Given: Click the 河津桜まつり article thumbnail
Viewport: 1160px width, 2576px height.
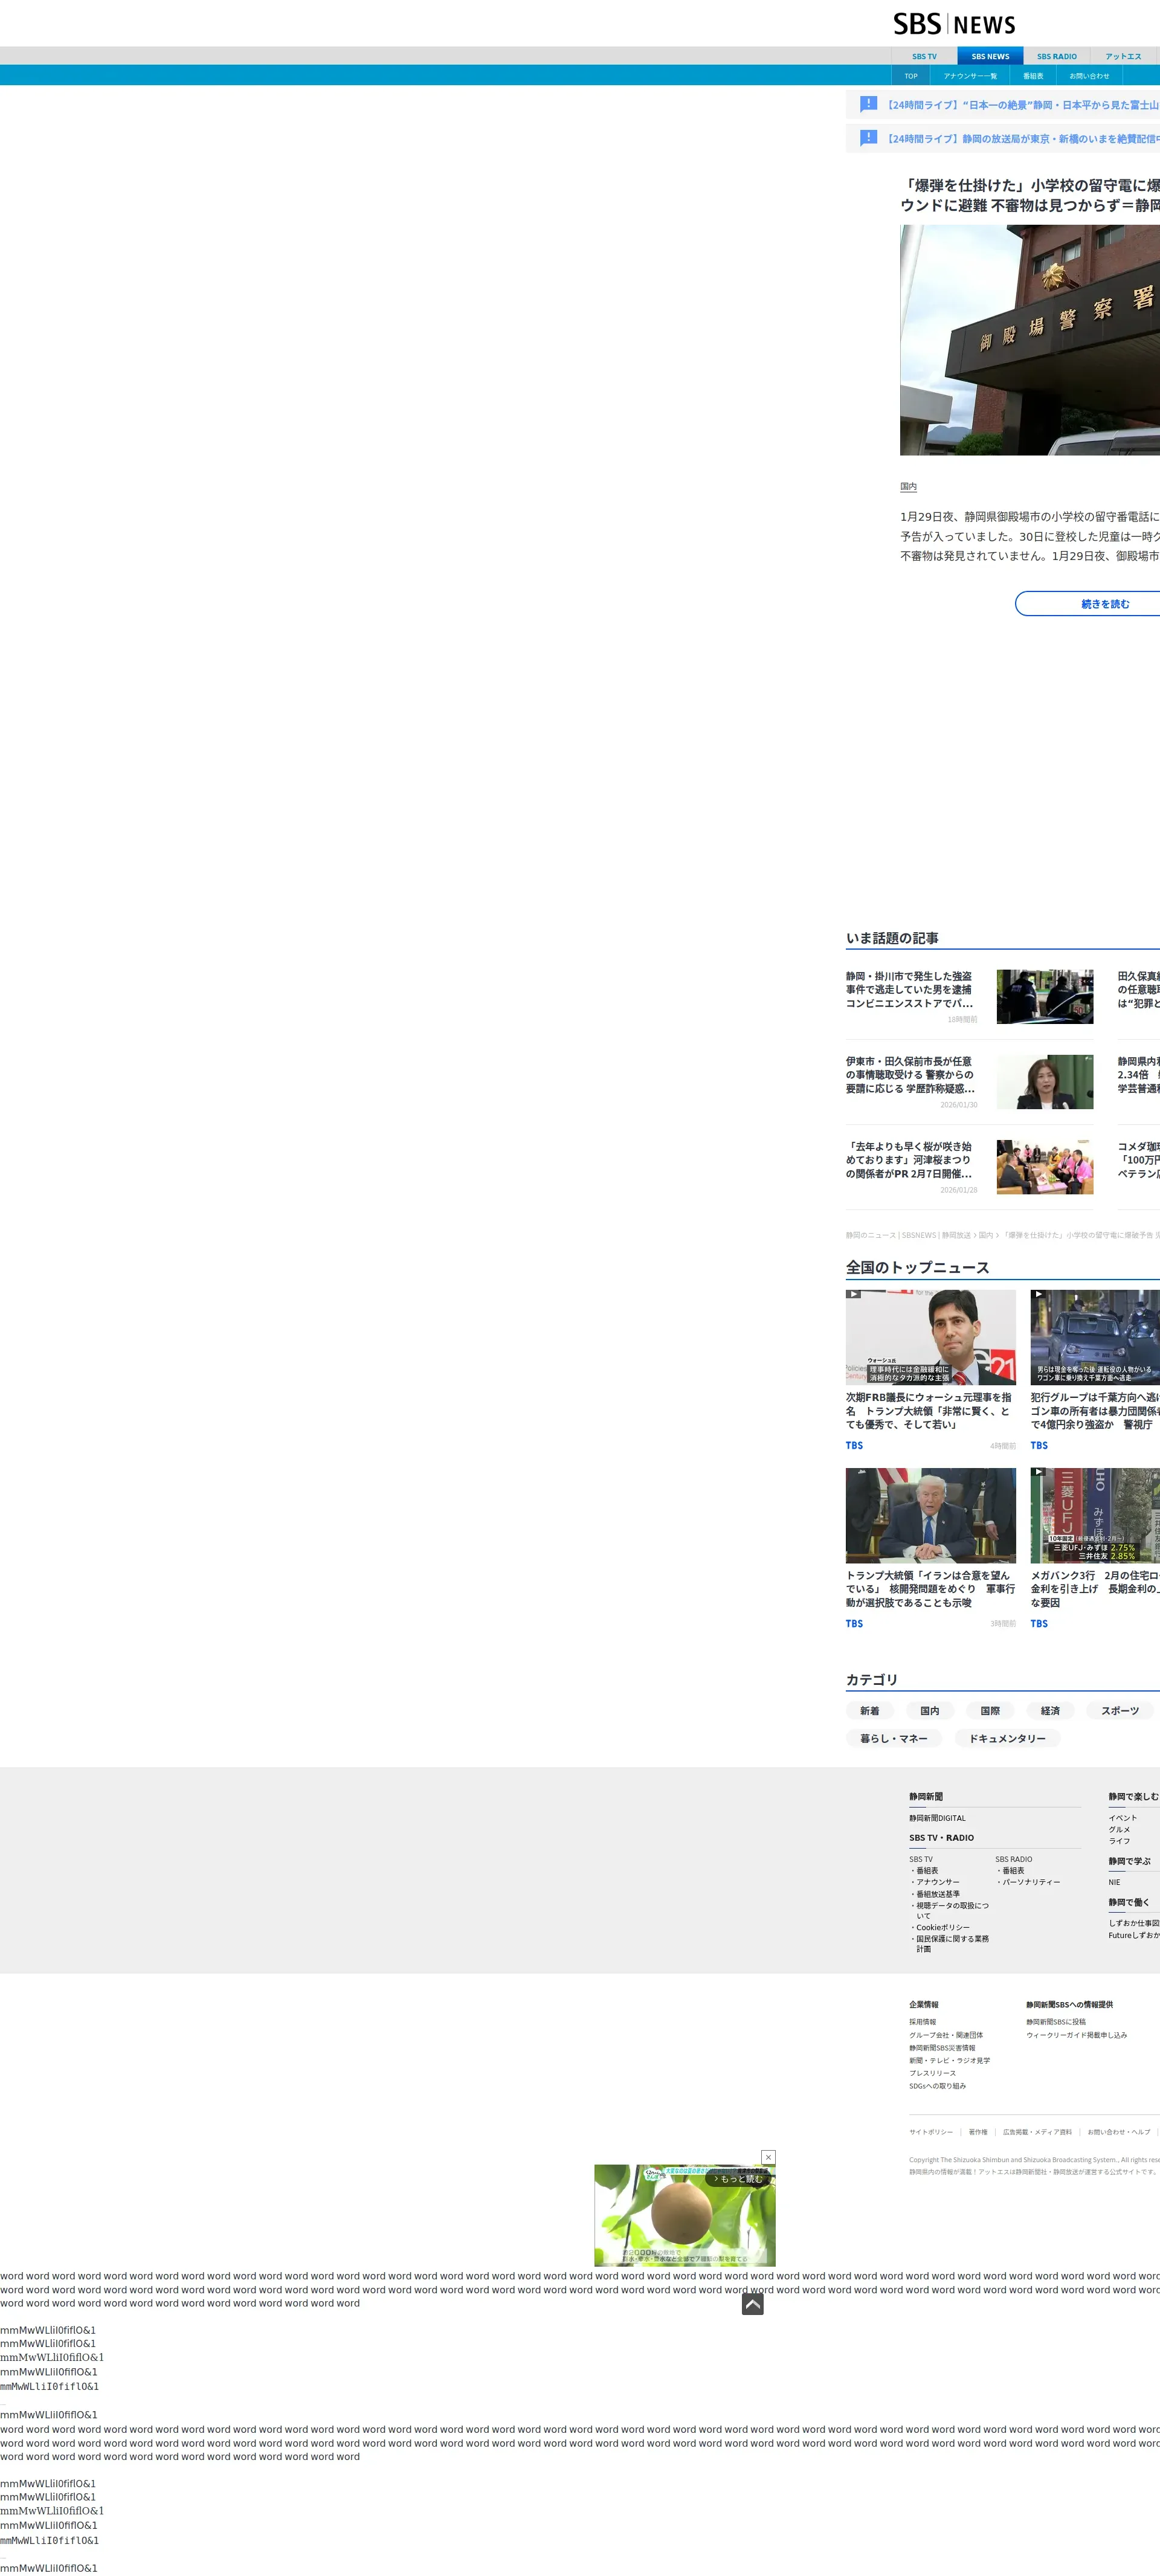Looking at the screenshot, I should (1044, 1166).
